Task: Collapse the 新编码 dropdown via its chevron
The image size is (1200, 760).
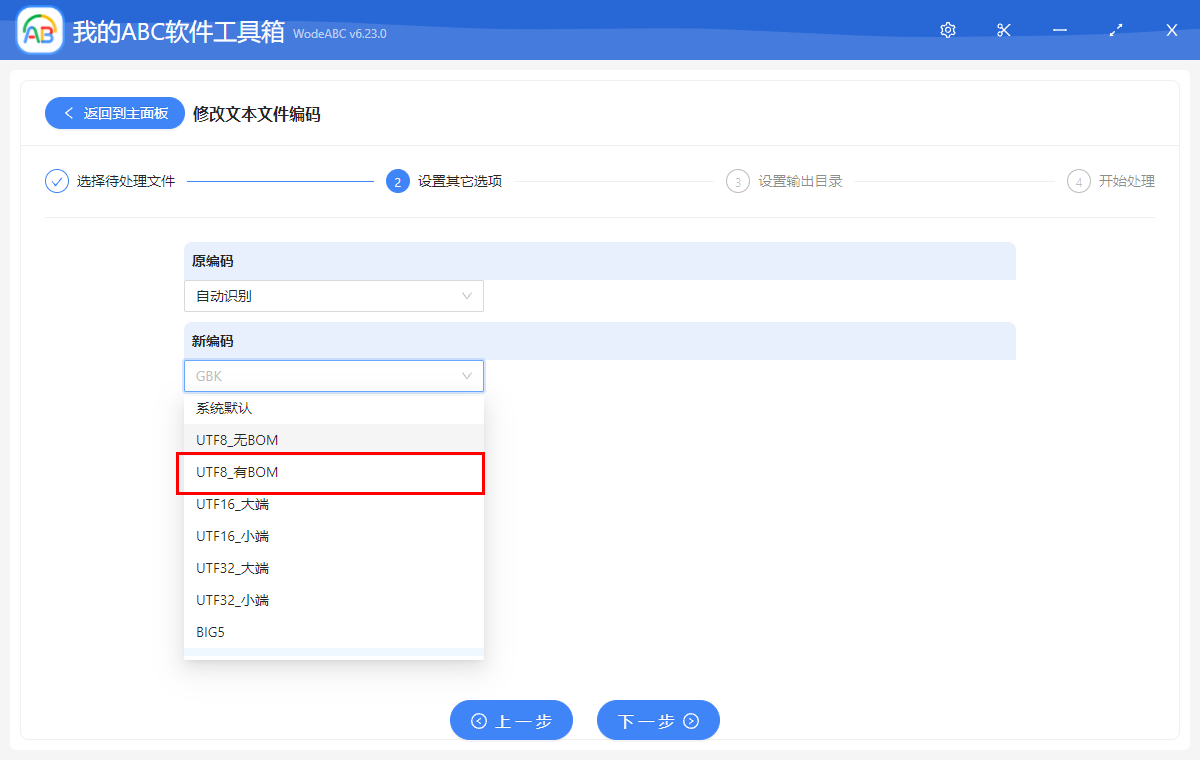Action: tap(467, 375)
